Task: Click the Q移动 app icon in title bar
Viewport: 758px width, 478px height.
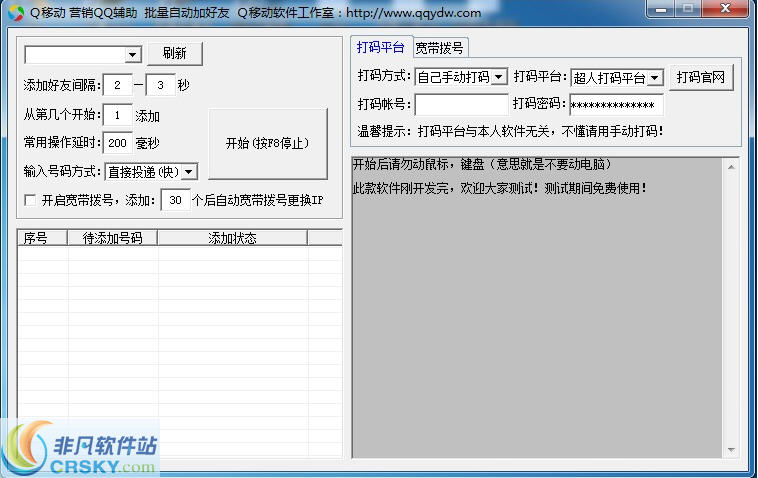Action: [16, 13]
